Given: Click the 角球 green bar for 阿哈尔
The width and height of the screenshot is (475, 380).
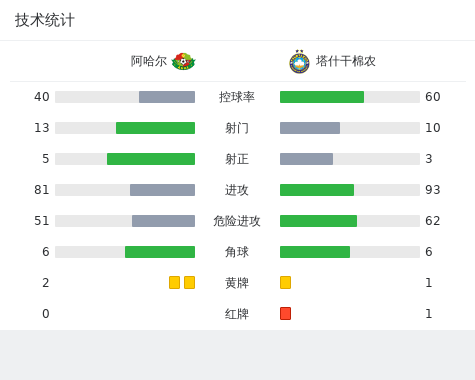Looking at the screenshot, I should click(160, 252).
